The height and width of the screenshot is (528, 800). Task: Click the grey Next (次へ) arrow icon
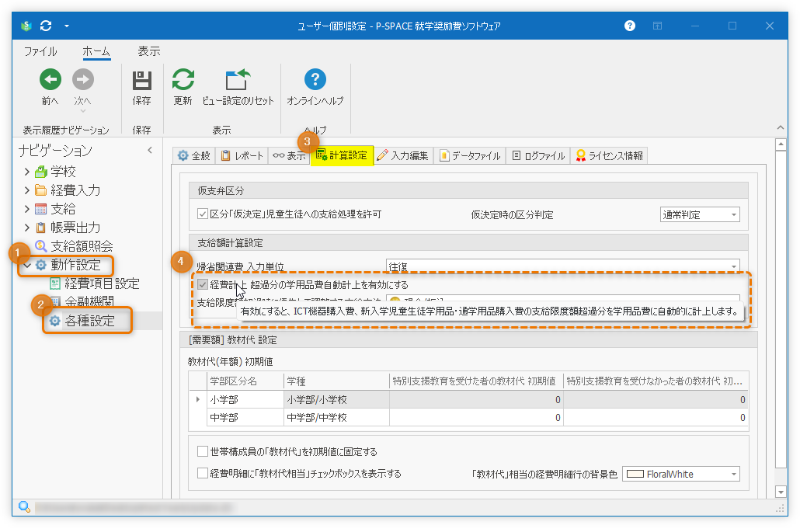[x=83, y=80]
